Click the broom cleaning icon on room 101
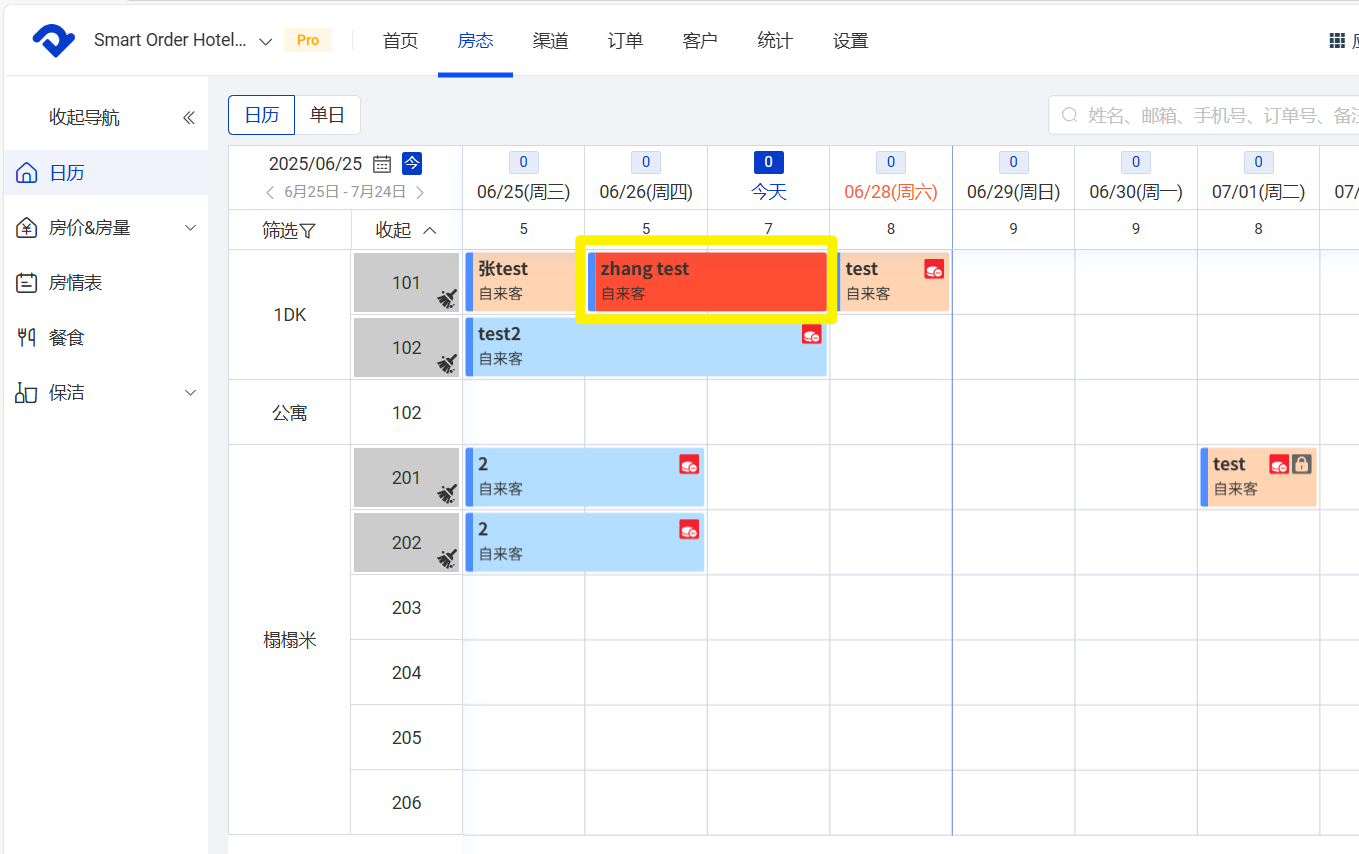 447,298
